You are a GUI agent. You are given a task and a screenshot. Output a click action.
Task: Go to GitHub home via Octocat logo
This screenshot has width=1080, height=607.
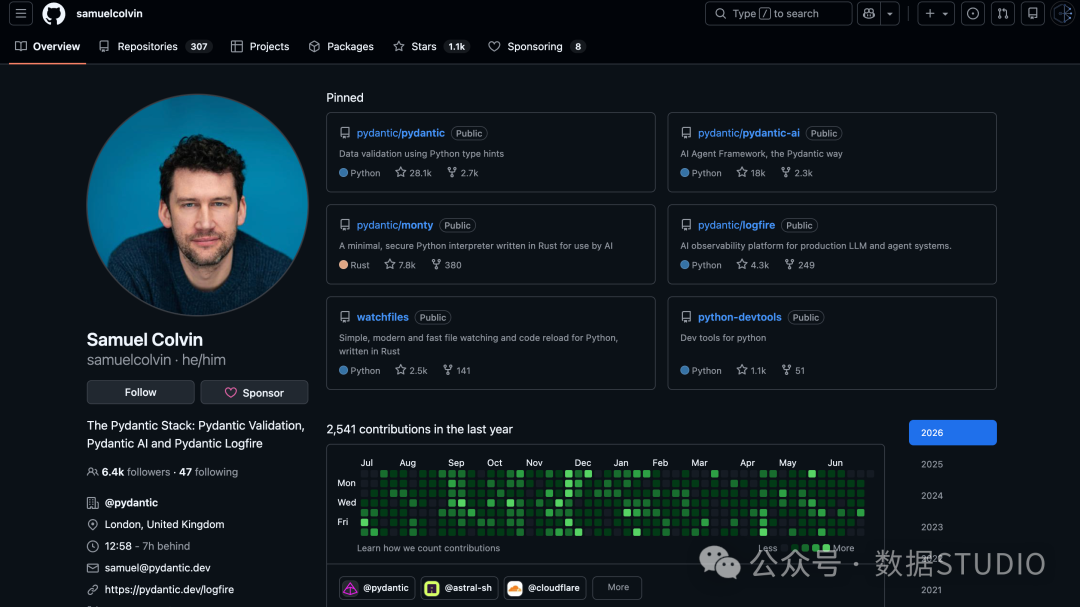pos(54,13)
